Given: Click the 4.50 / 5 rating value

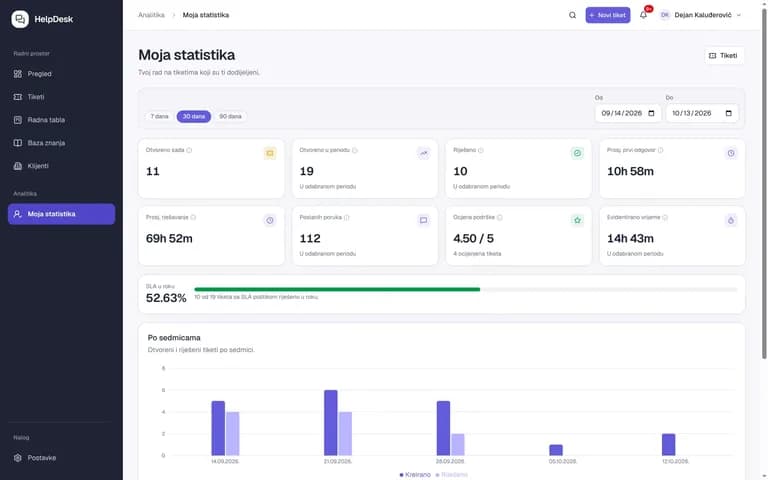Looking at the screenshot, I should pos(473,239).
